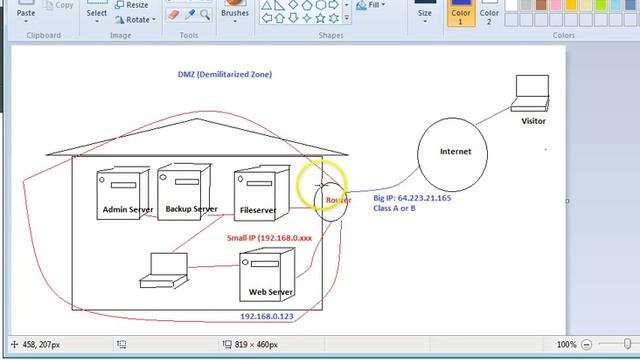The width and height of the screenshot is (640, 360).
Task: Pick the Triangle shape
Action: [266, 5]
